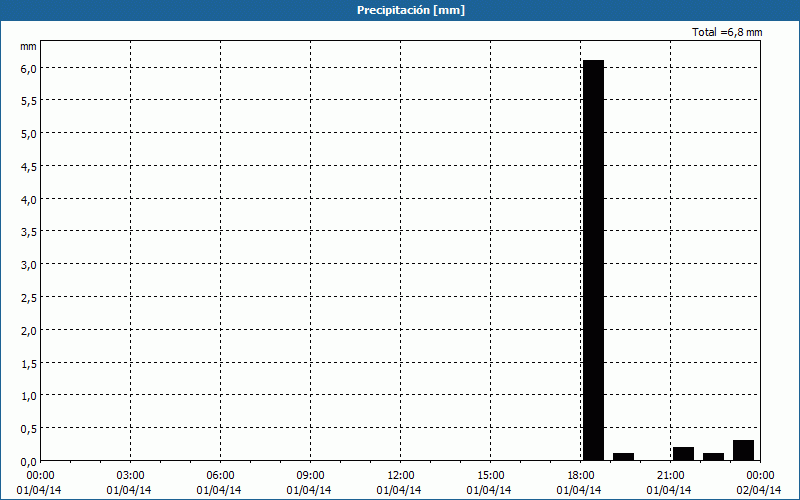Click the 15:00 time label

(490, 476)
